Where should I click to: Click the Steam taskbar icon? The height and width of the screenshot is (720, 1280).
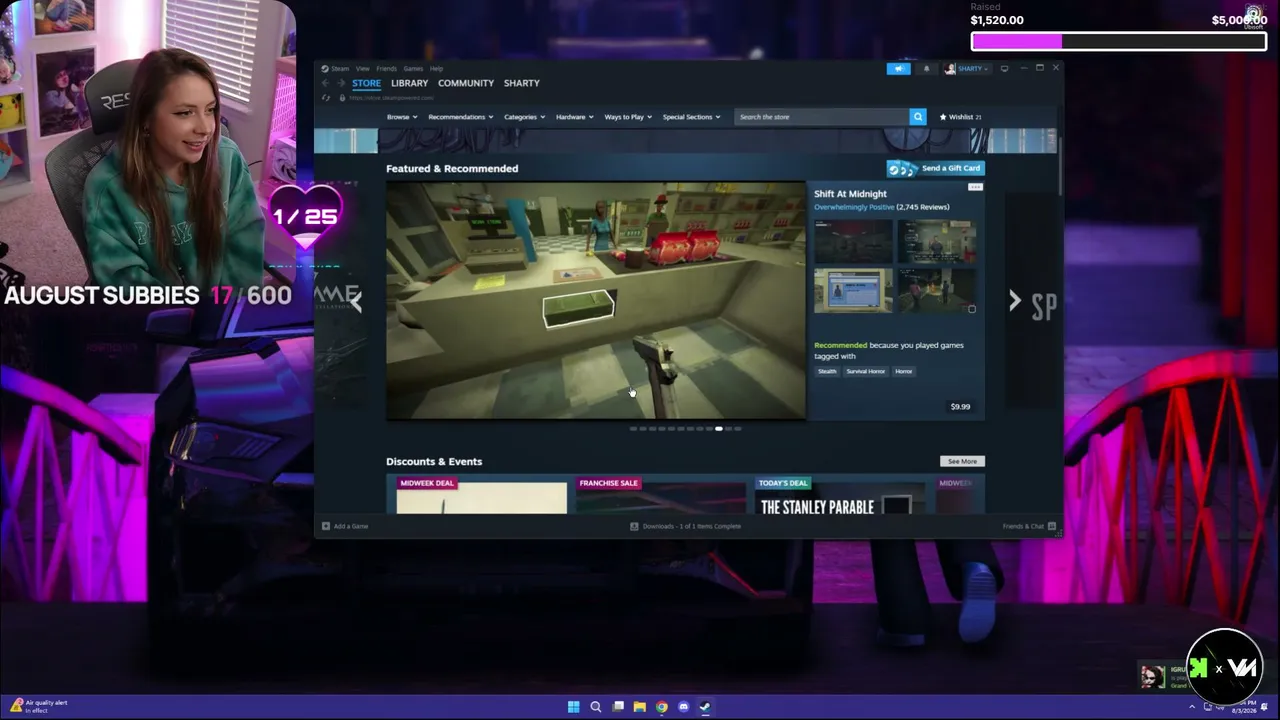[x=705, y=707]
